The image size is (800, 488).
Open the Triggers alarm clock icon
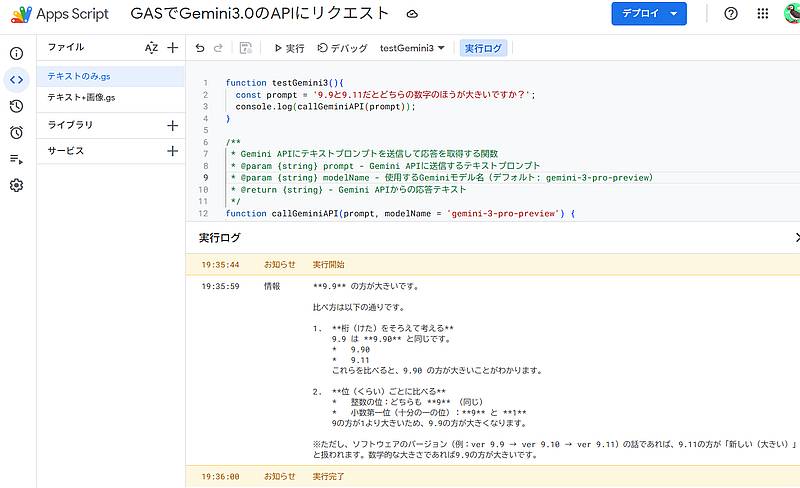[16, 133]
